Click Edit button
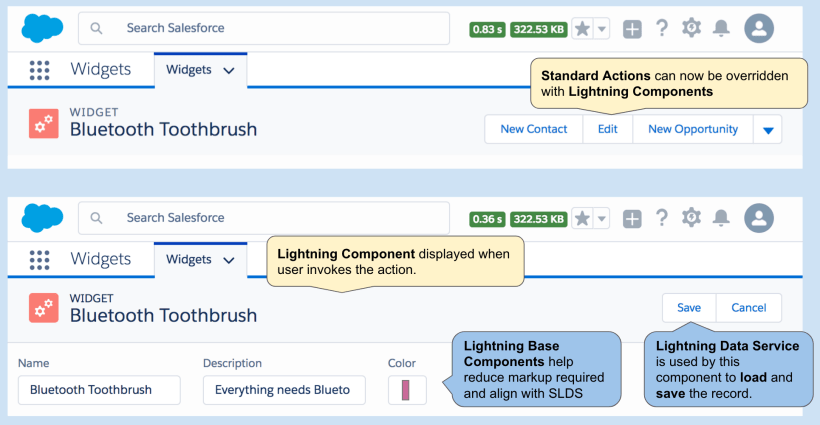The height and width of the screenshot is (425, 820). 608,129
